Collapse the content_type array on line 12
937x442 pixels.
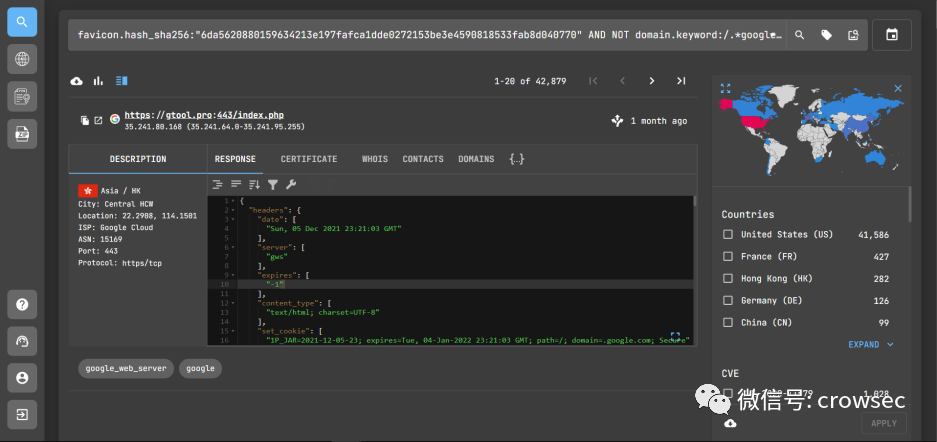(x=233, y=303)
